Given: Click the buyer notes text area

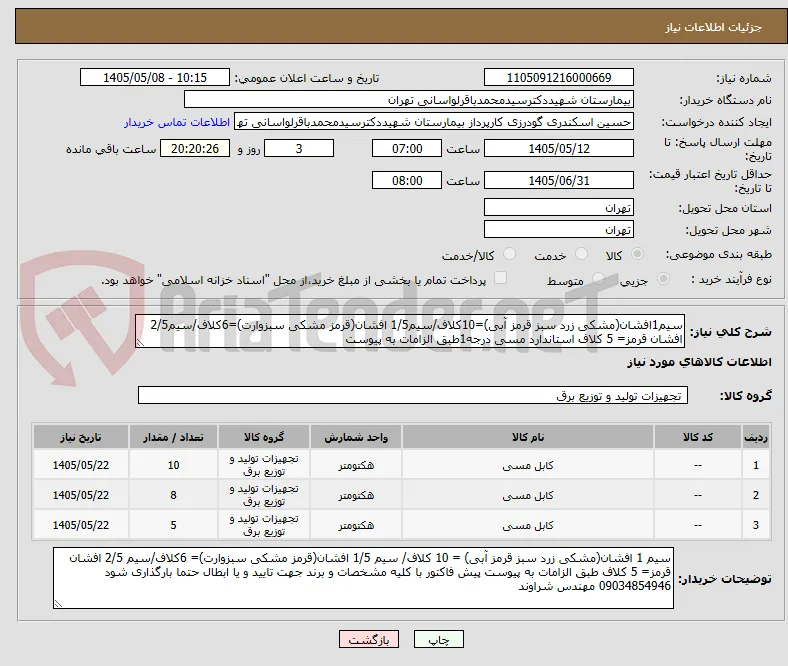Looking at the screenshot, I should [x=363, y=579].
